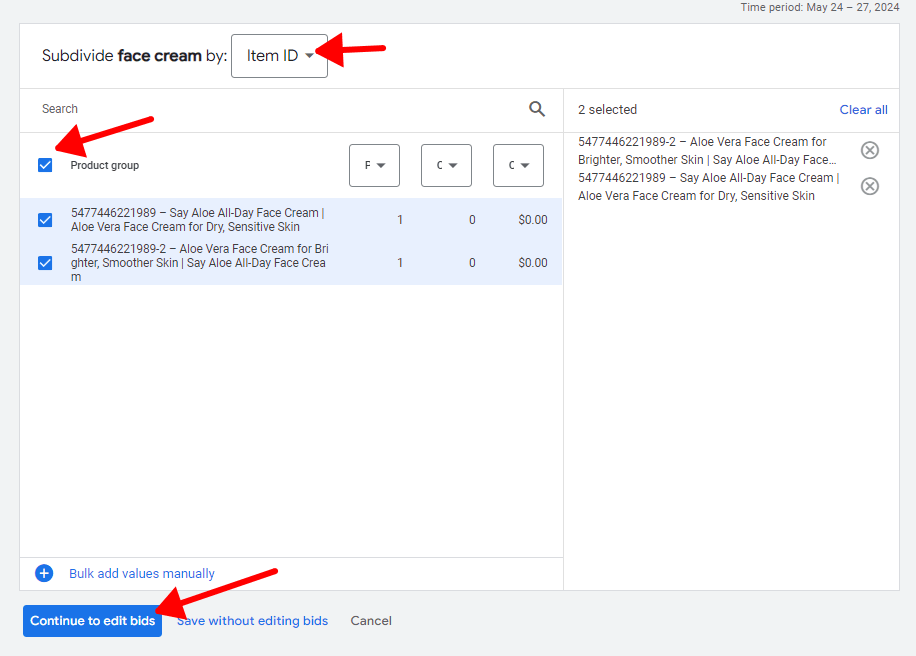Uncheck the 5477446221989 Say Aloe row checkbox
This screenshot has height=656, width=916.
coord(45,220)
